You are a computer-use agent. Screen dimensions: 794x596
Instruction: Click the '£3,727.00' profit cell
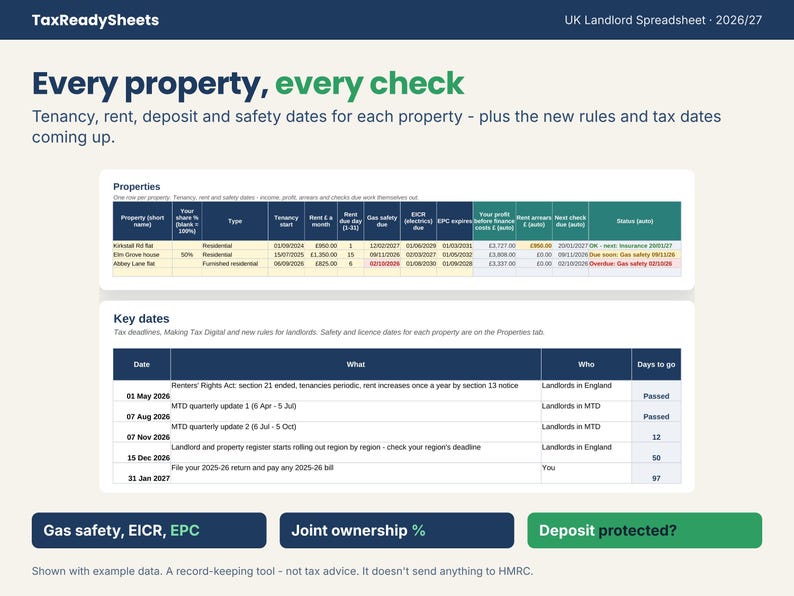point(494,246)
